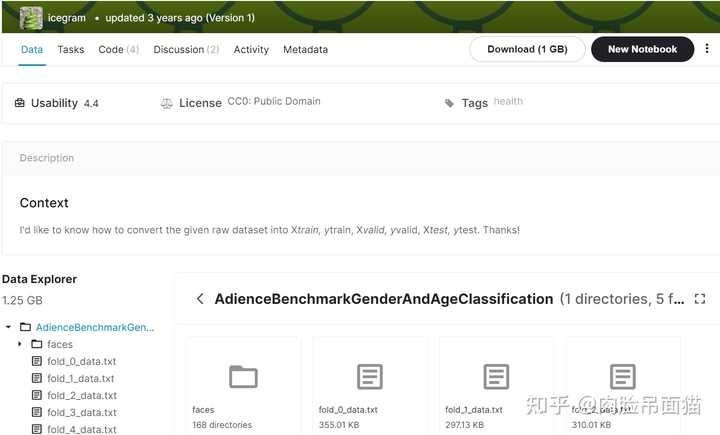Screen dimensions: 720x435
Task: Open the Discussion (2) tab
Action: point(186,49)
